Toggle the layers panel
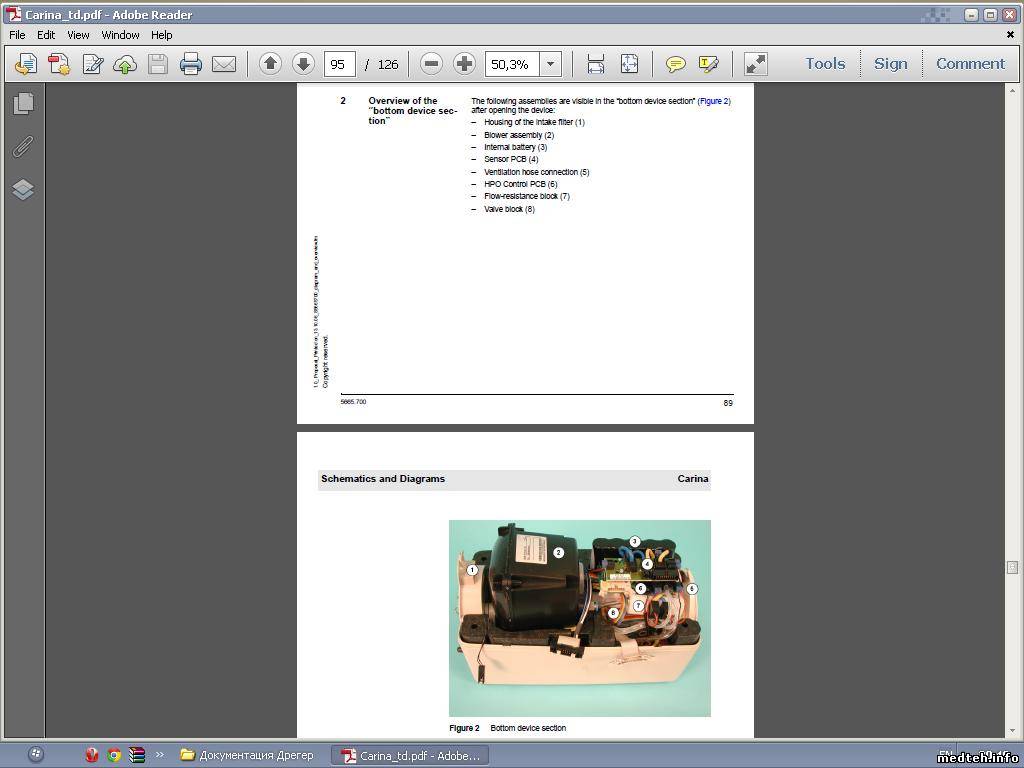This screenshot has width=1024, height=768. point(23,190)
